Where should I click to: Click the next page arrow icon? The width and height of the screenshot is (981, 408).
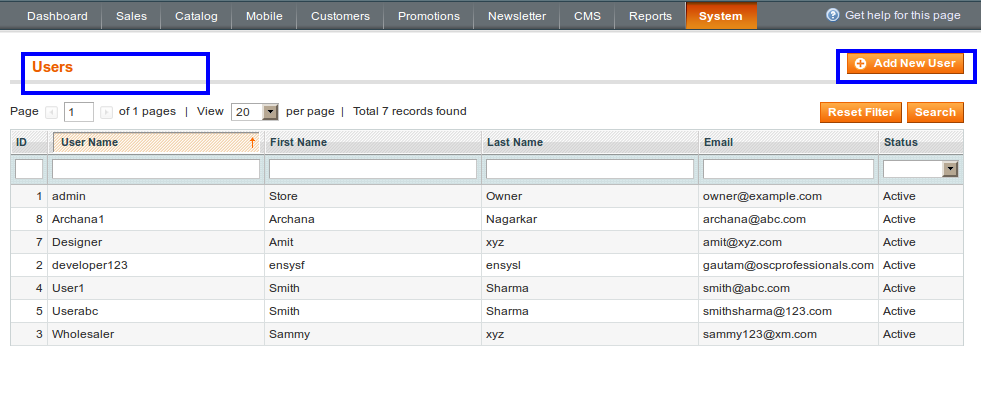(x=106, y=112)
